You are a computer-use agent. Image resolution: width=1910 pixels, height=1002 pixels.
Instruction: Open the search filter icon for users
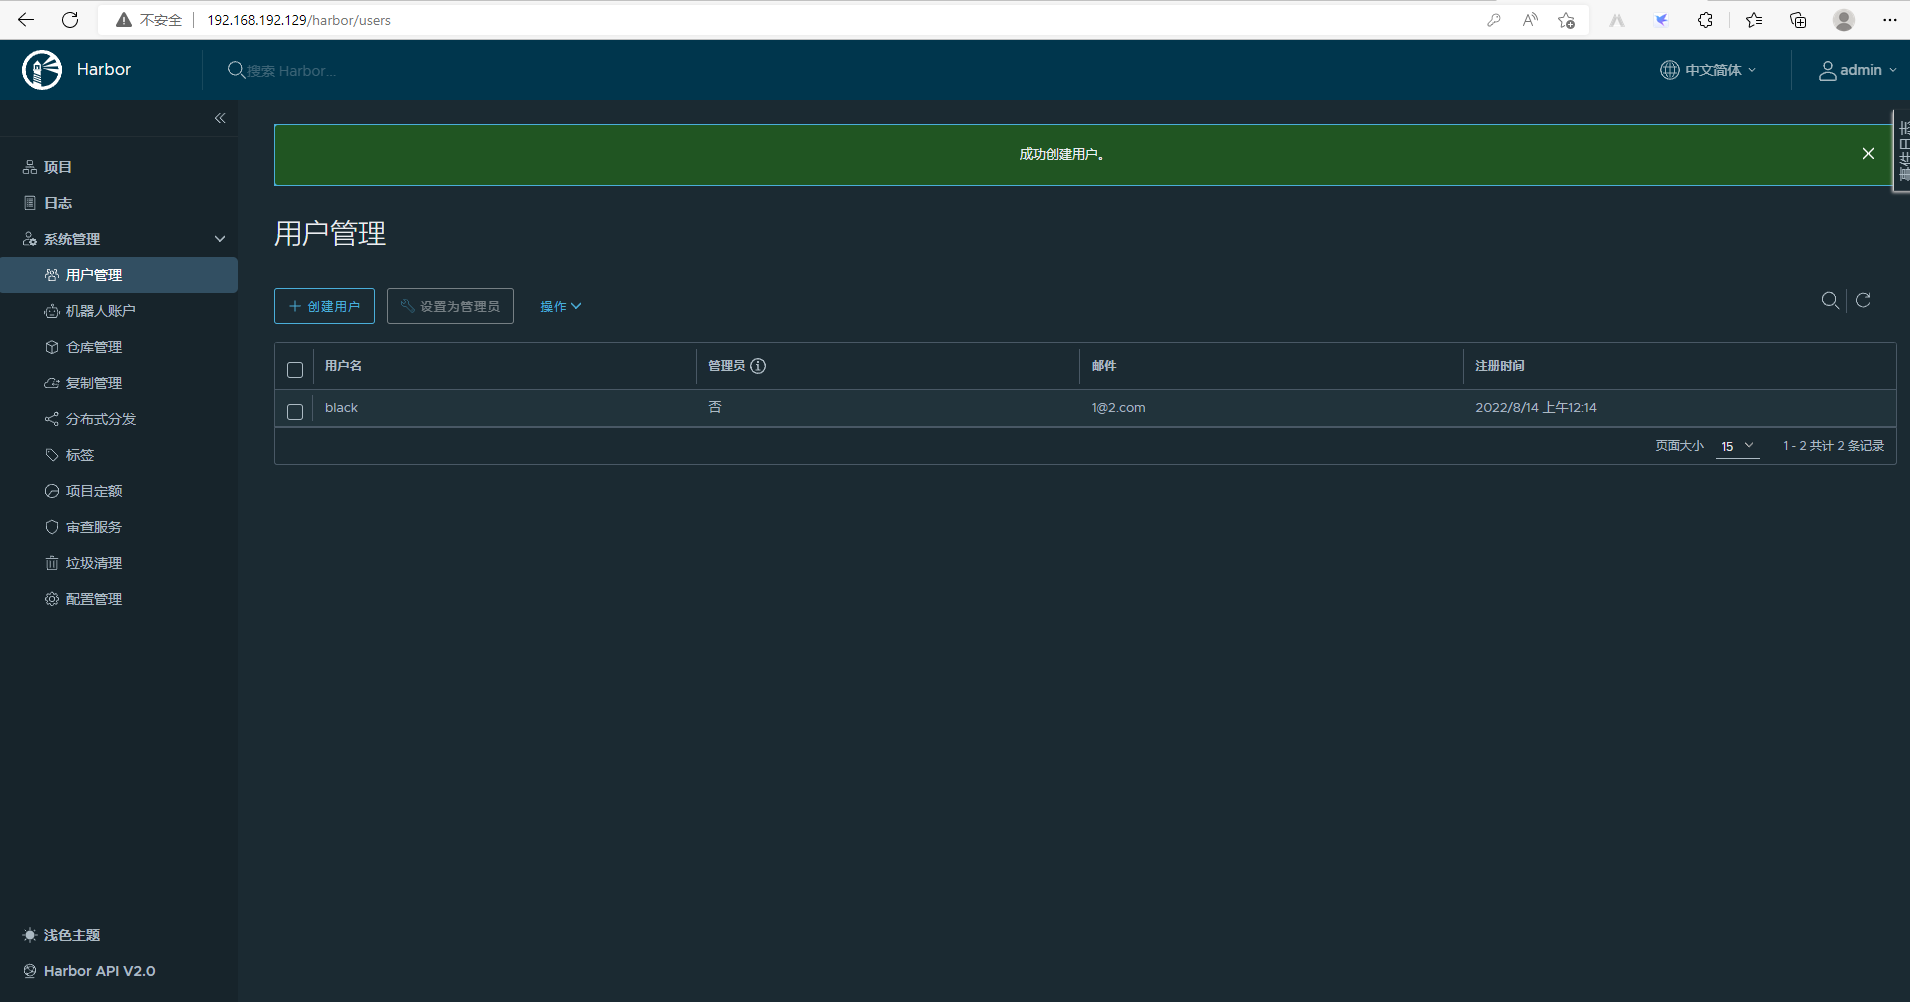click(x=1831, y=300)
